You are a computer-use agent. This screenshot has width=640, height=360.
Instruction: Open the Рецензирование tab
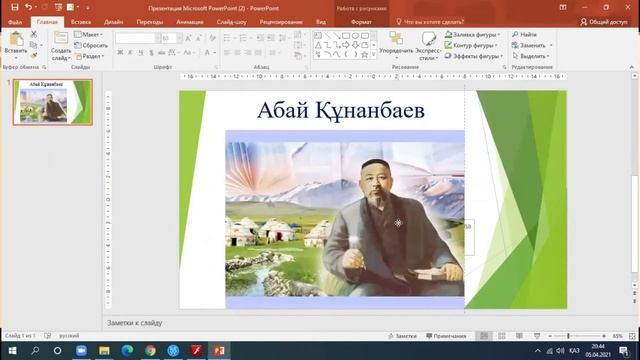pyautogui.click(x=281, y=22)
